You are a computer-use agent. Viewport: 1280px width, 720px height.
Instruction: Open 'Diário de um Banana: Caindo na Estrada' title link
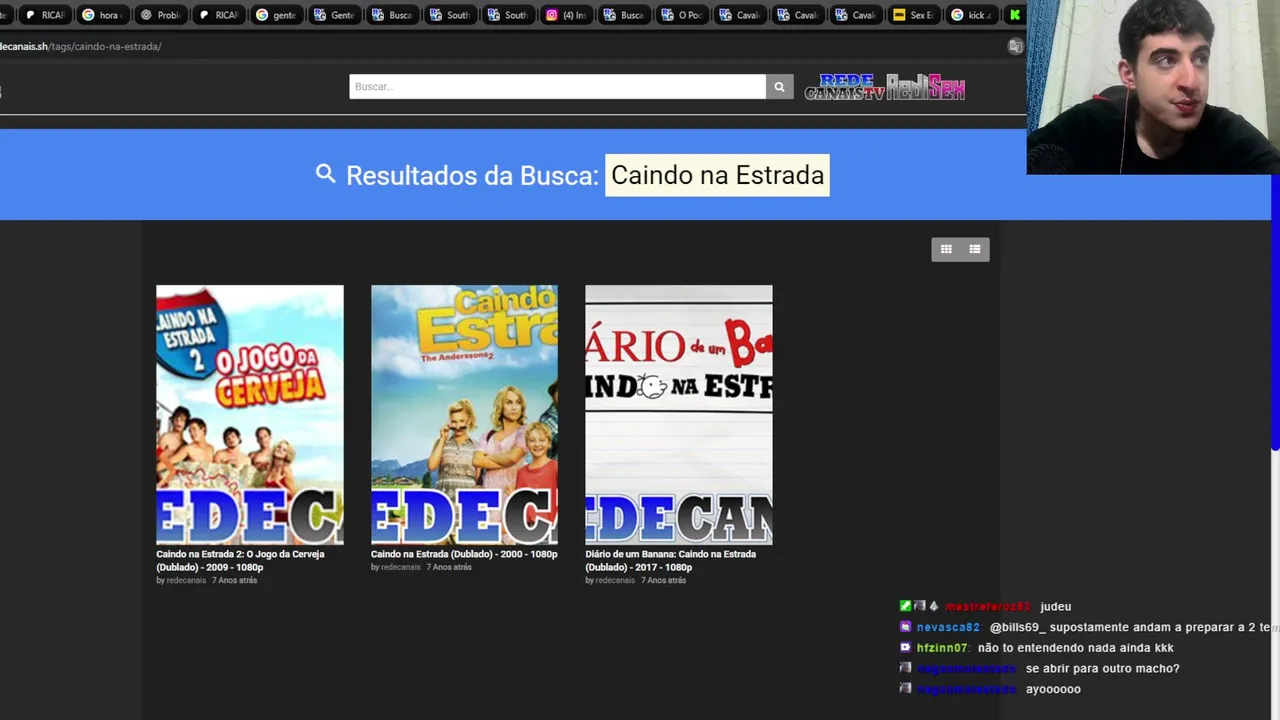(670, 560)
